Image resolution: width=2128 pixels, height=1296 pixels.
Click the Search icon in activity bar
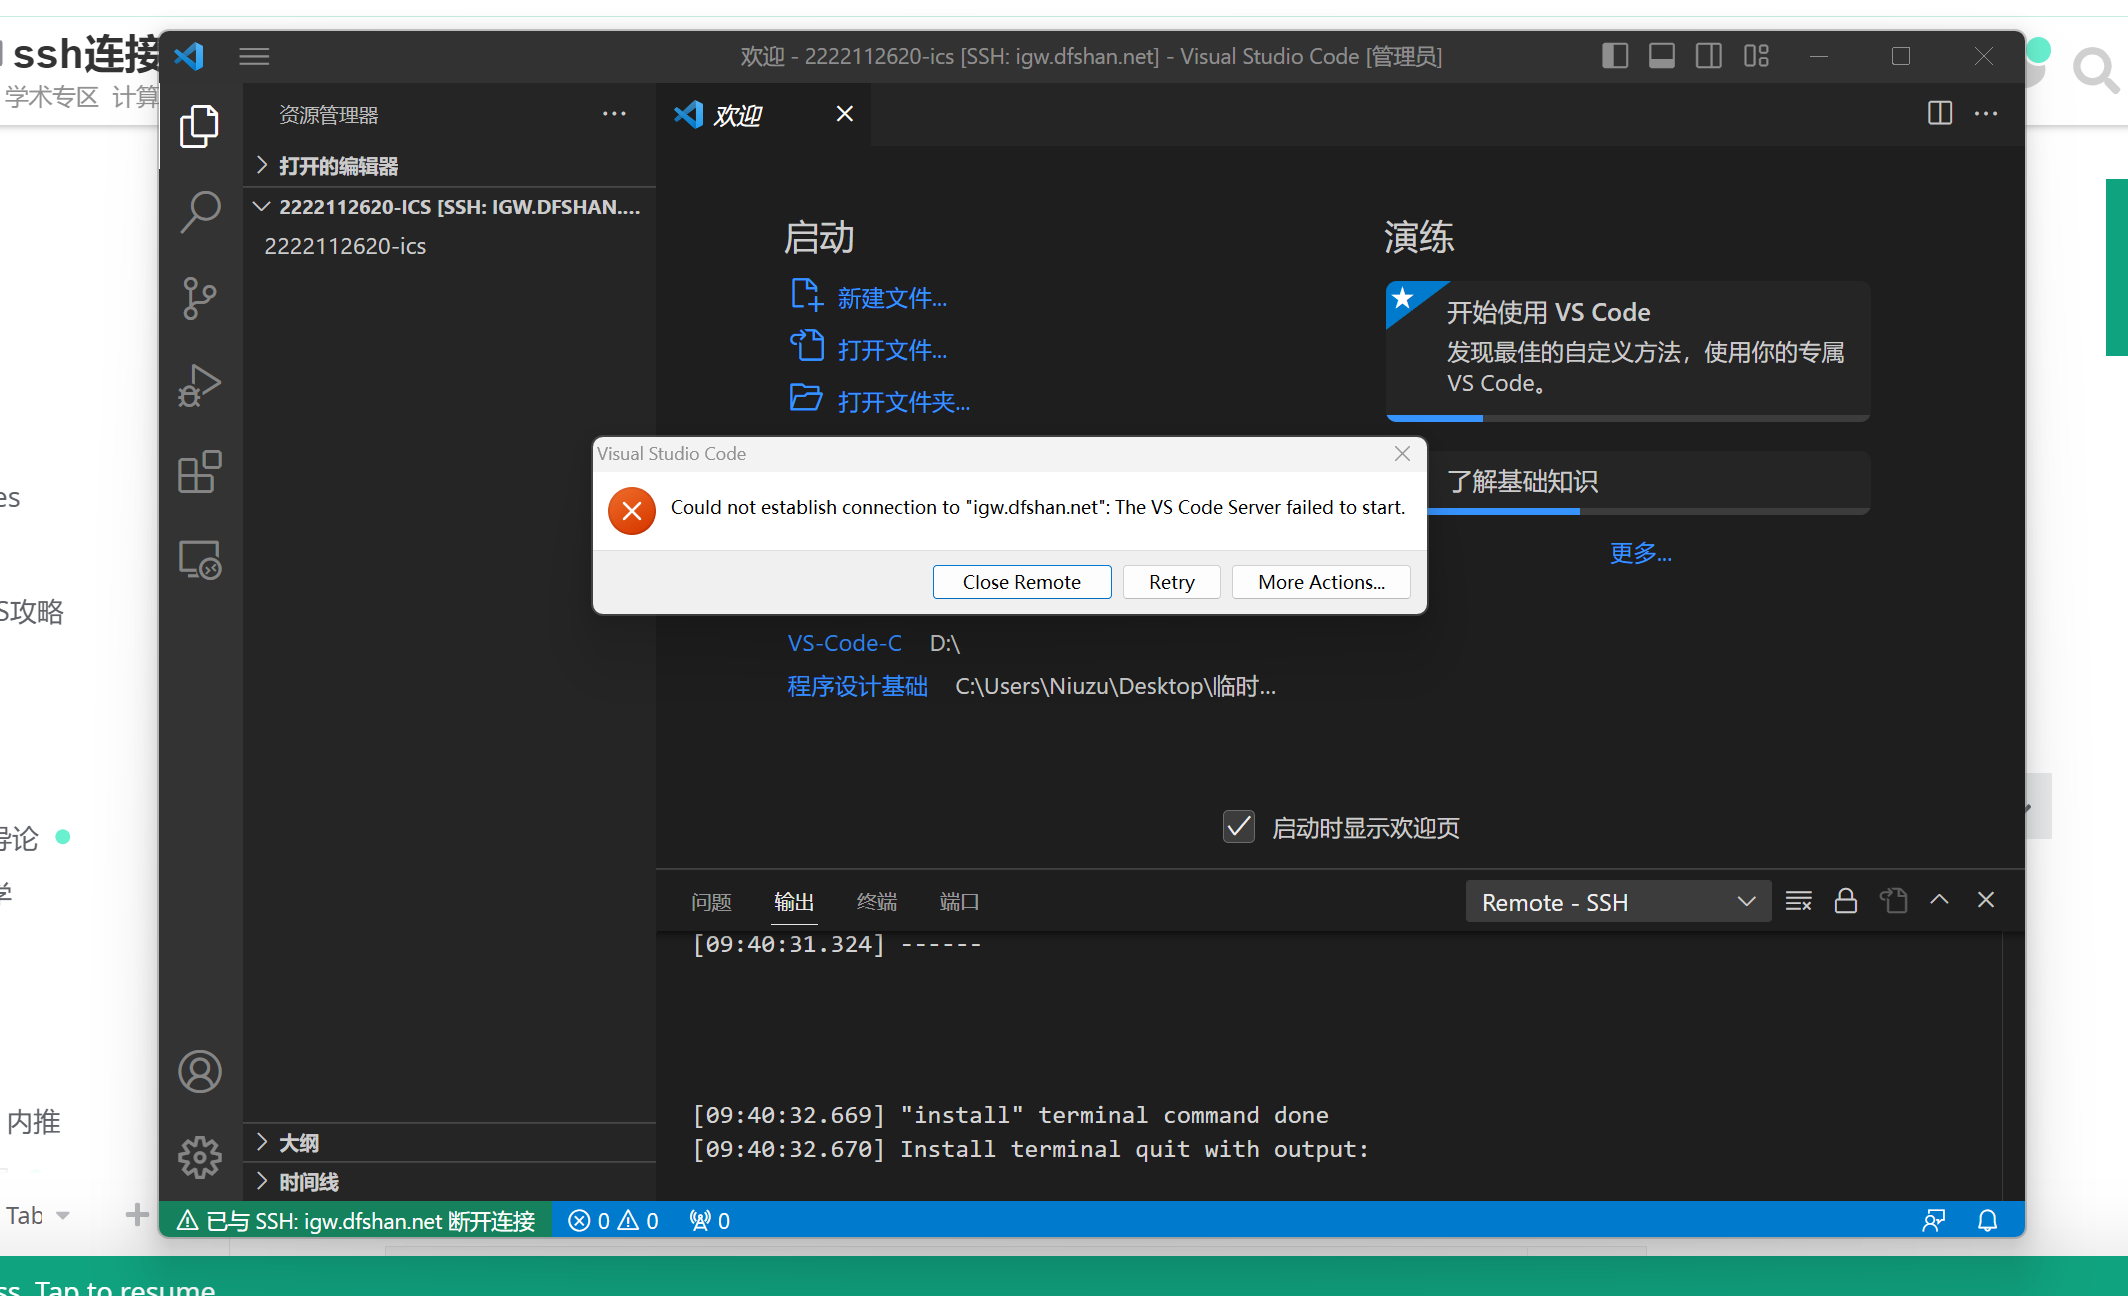click(200, 211)
